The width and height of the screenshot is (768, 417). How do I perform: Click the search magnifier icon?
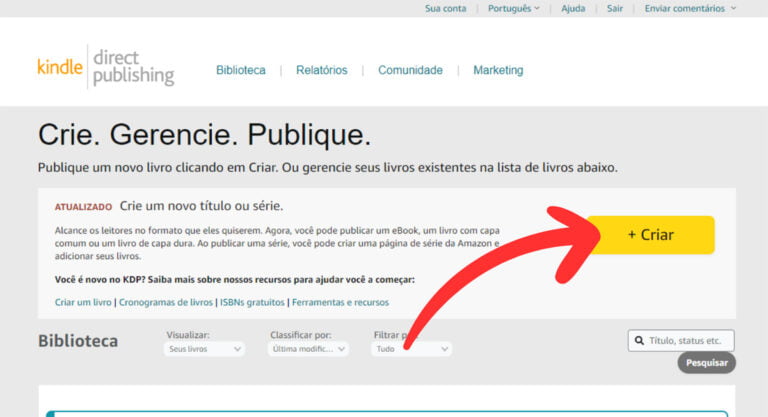[x=638, y=341]
